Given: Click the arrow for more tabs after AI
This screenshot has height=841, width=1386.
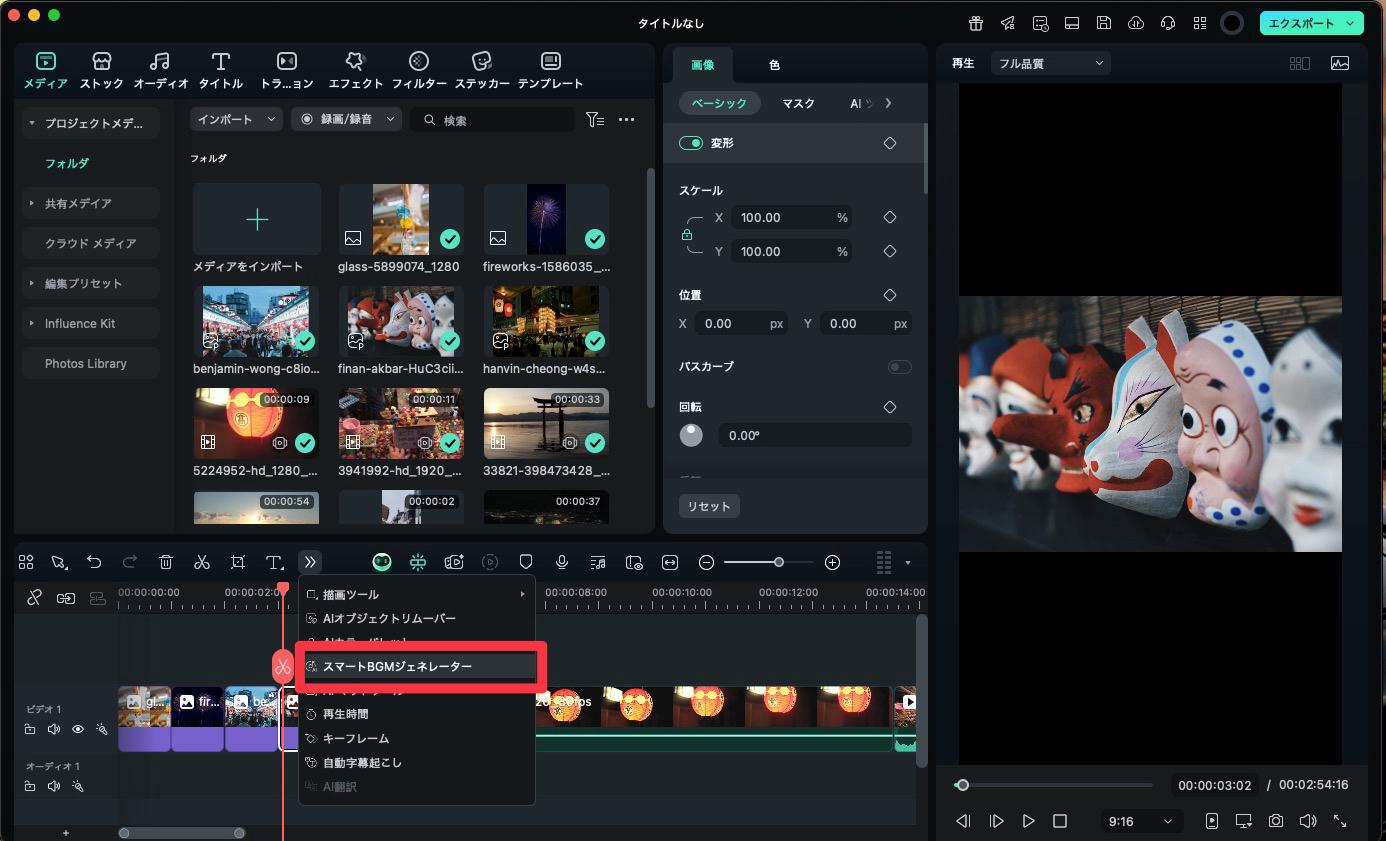Looking at the screenshot, I should coord(888,103).
